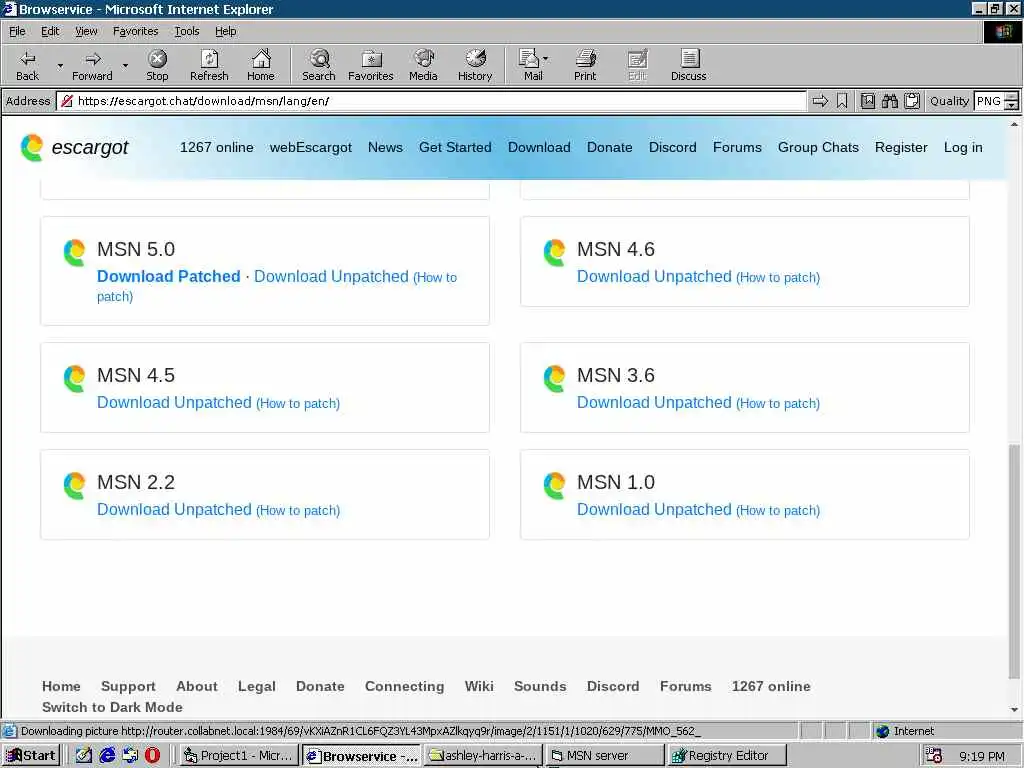The width and height of the screenshot is (1024, 768).
Task: Click How to patch for MSN 3.6
Action: (x=778, y=404)
